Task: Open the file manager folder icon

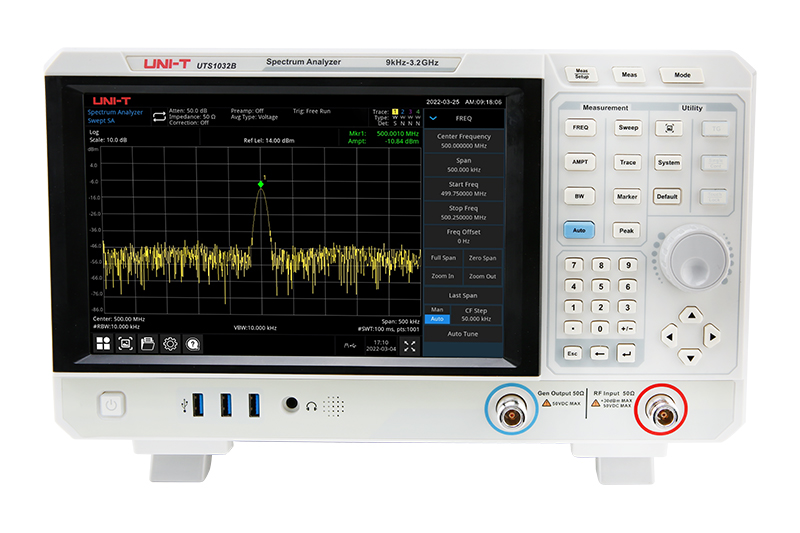Action: click(147, 344)
